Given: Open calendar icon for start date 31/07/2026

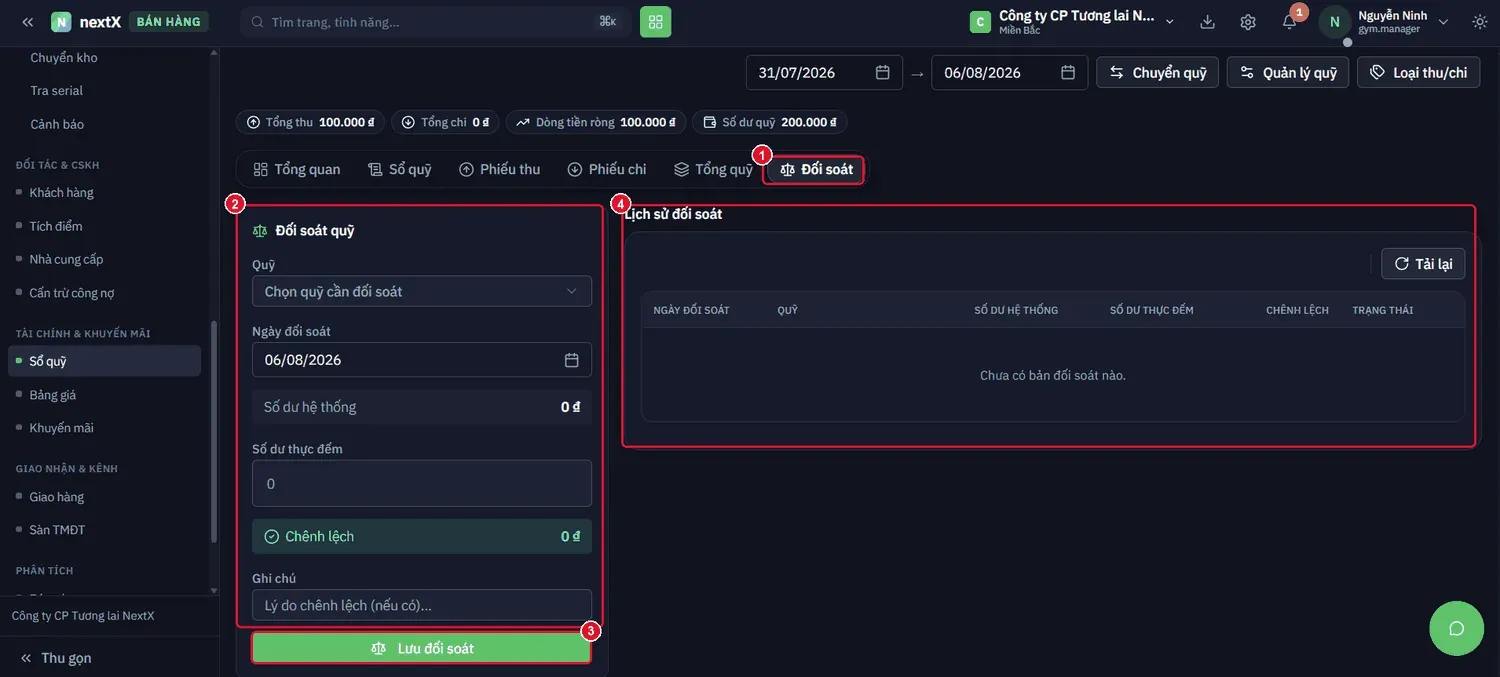Looking at the screenshot, I should click(x=883, y=72).
